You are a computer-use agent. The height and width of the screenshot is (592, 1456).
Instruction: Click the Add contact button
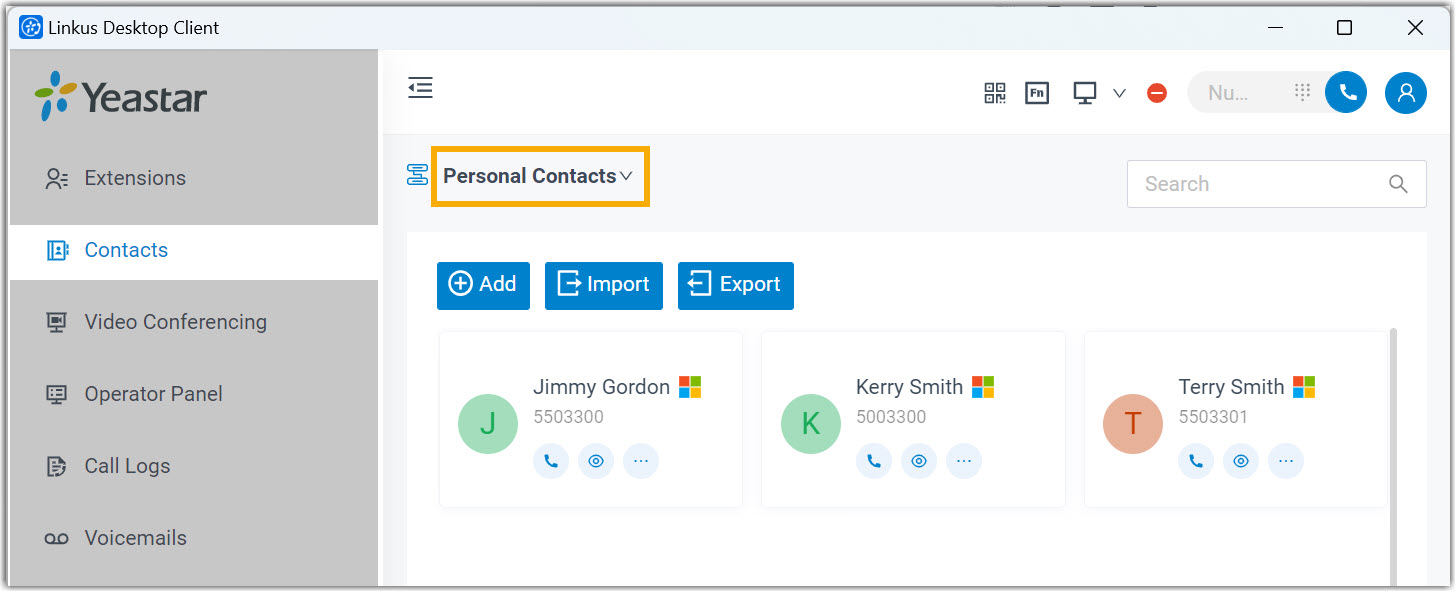coord(483,285)
